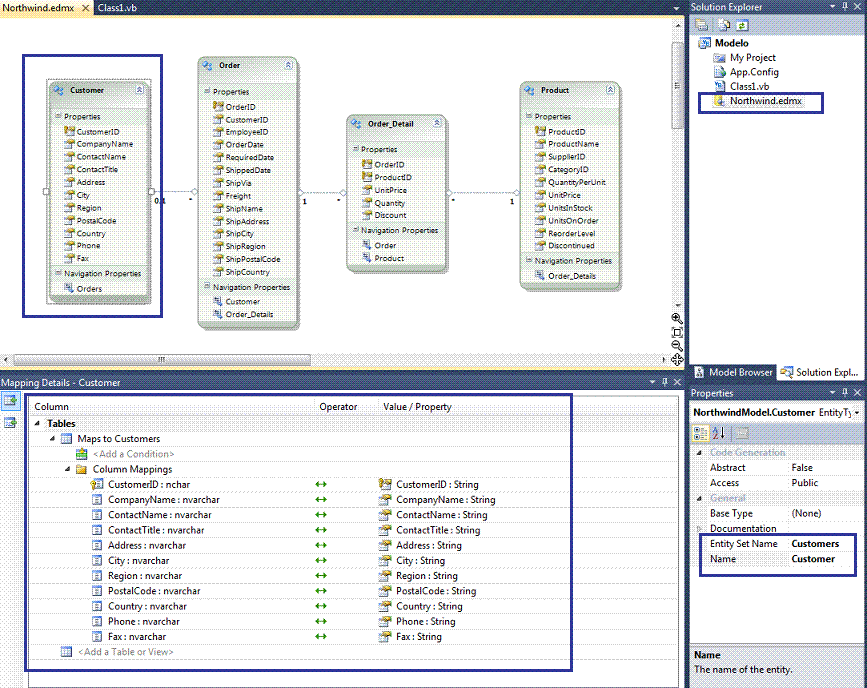Select the Orders navigation property in Customer
Viewport: 867px width, 688px height.
pos(89,289)
